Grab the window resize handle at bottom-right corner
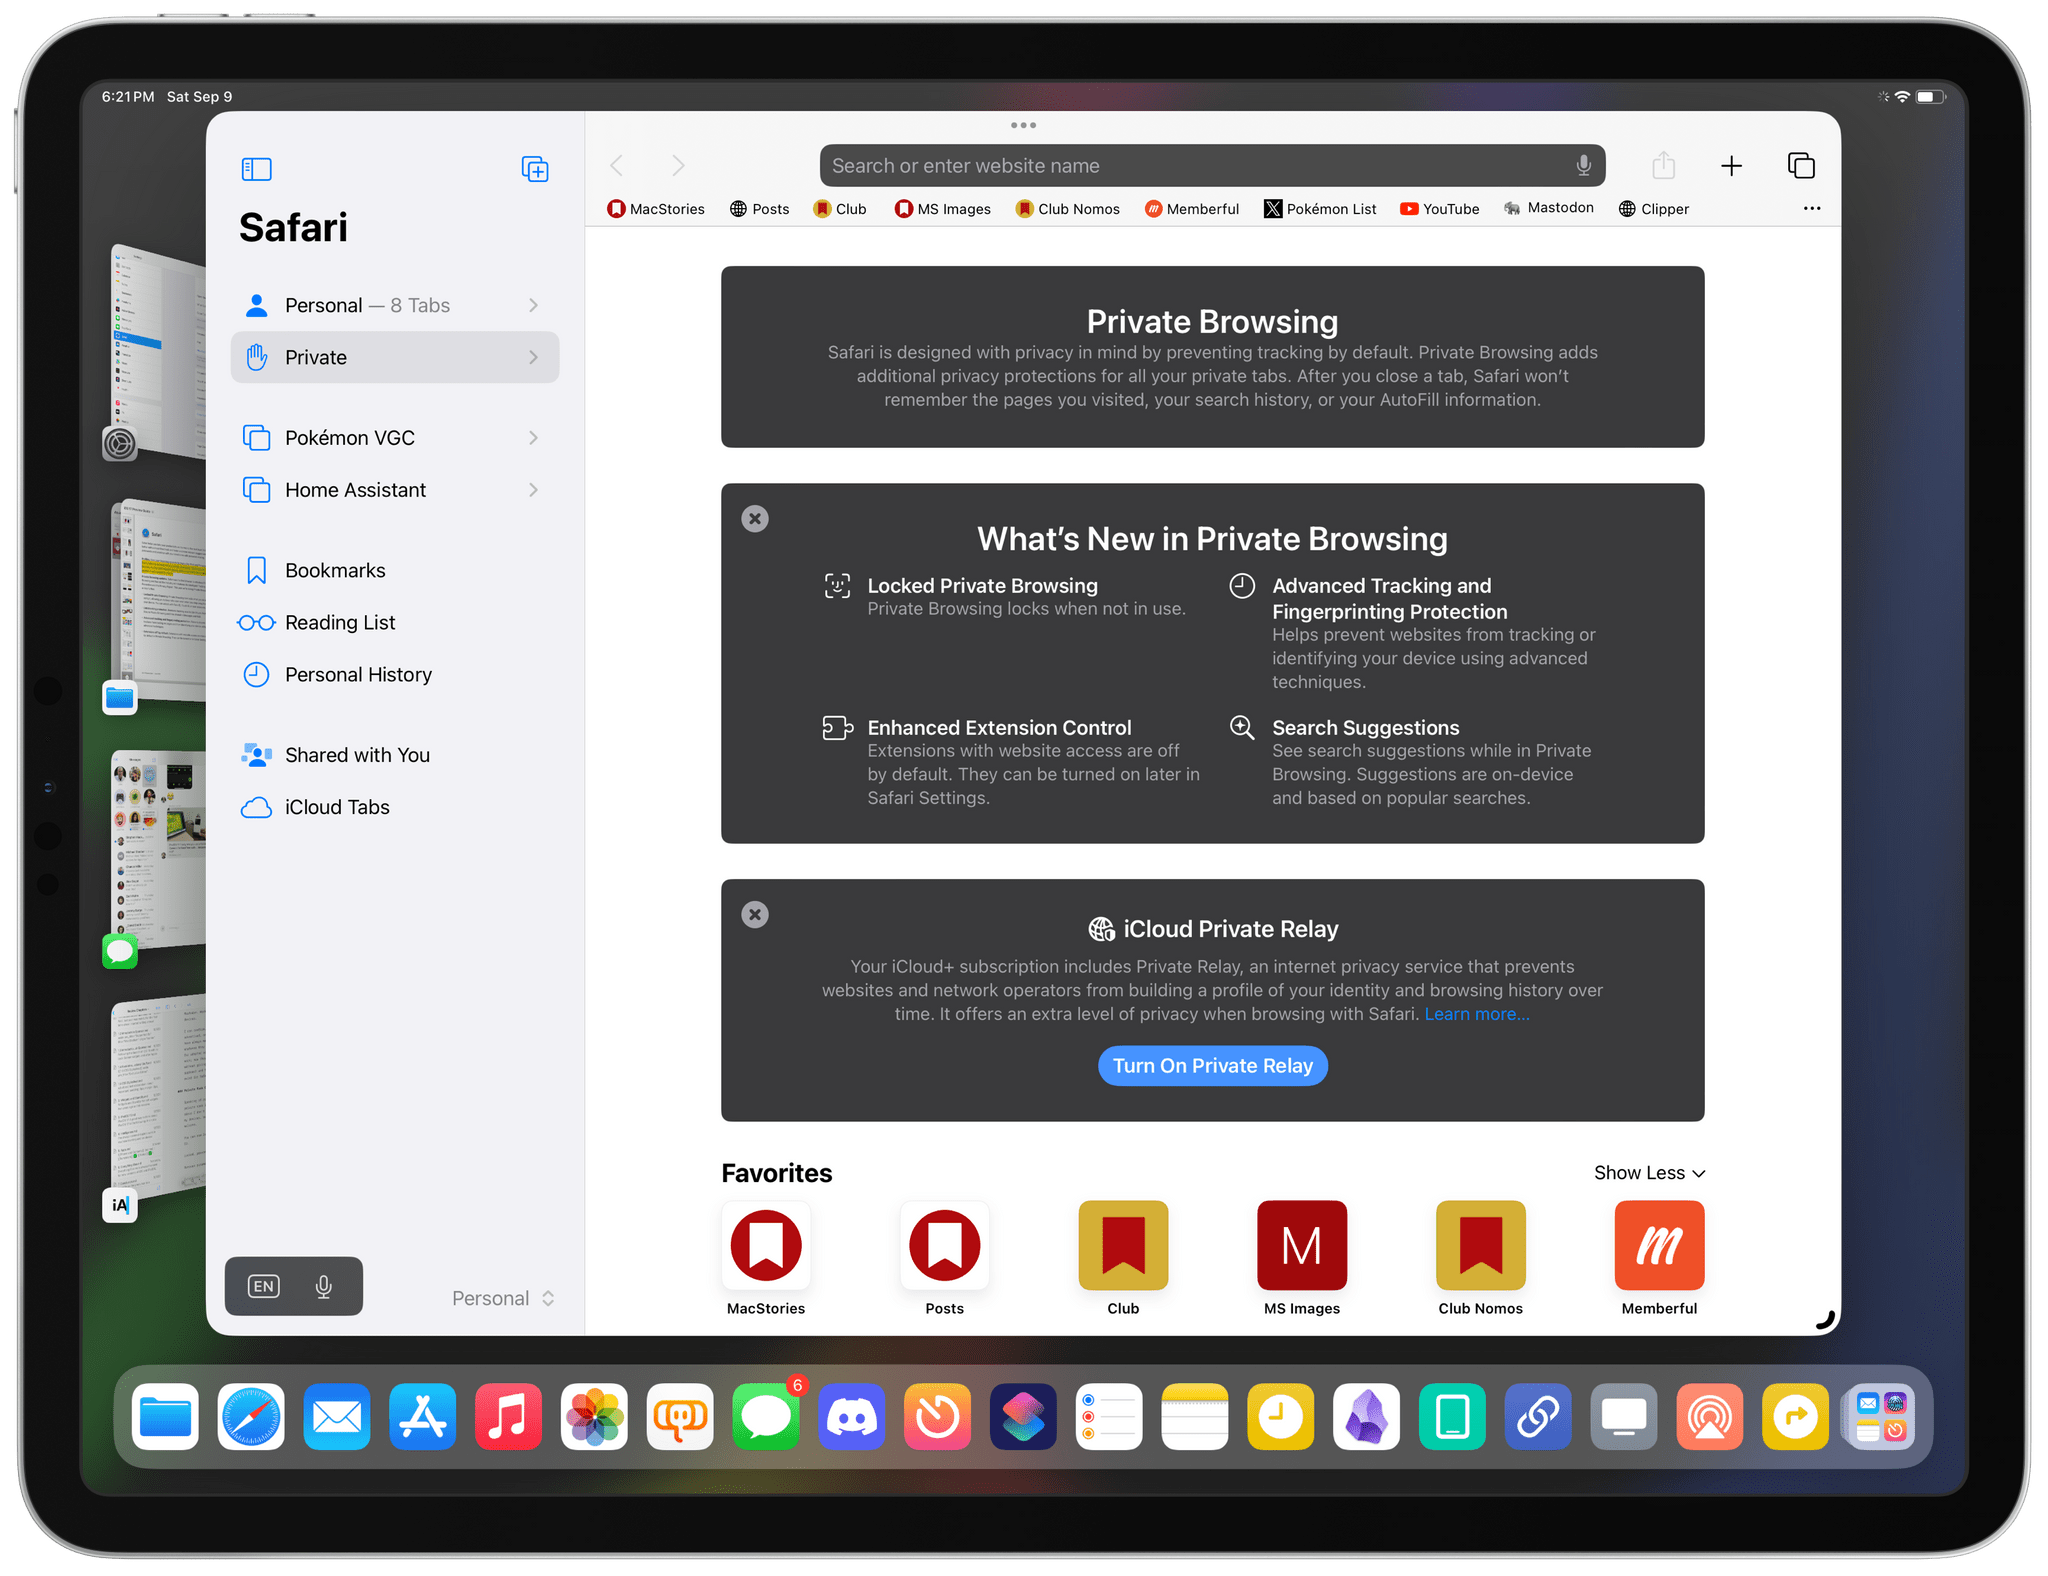2048x1576 pixels. click(1825, 1321)
